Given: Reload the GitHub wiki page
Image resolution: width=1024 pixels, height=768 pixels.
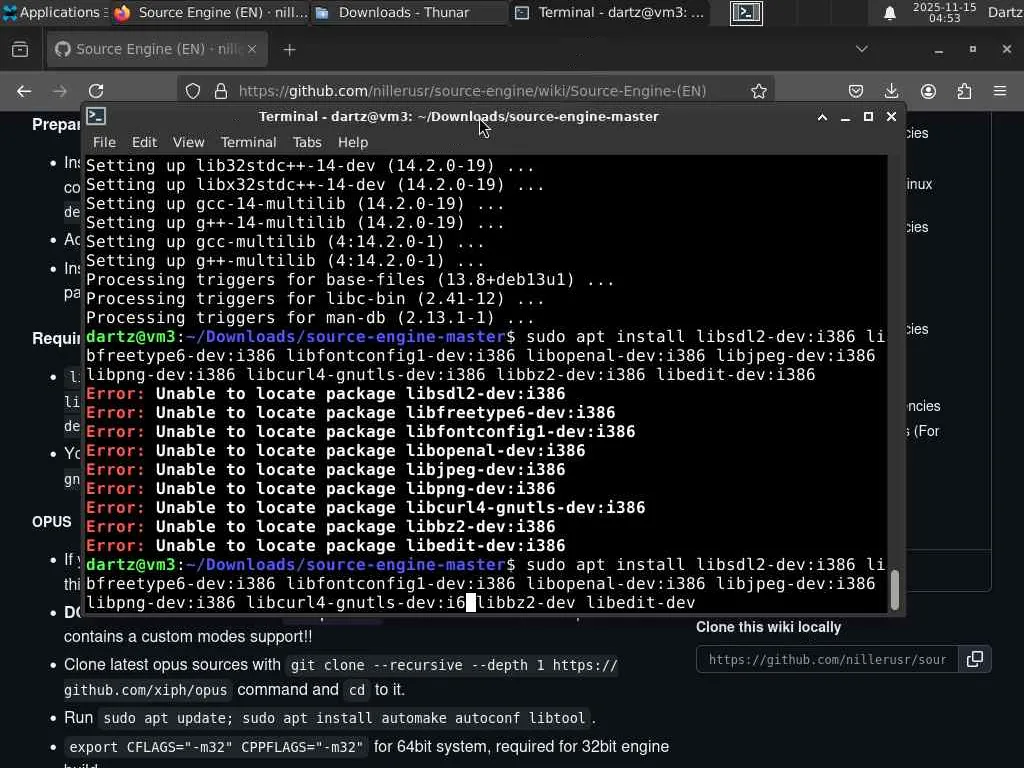Looking at the screenshot, I should 96,91.
